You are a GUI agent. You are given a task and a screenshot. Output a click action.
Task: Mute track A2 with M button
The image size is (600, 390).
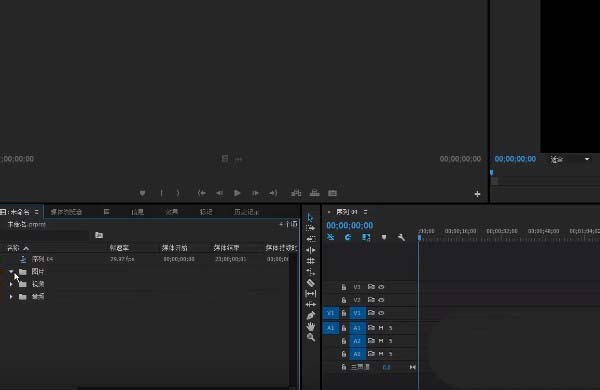[x=381, y=341]
